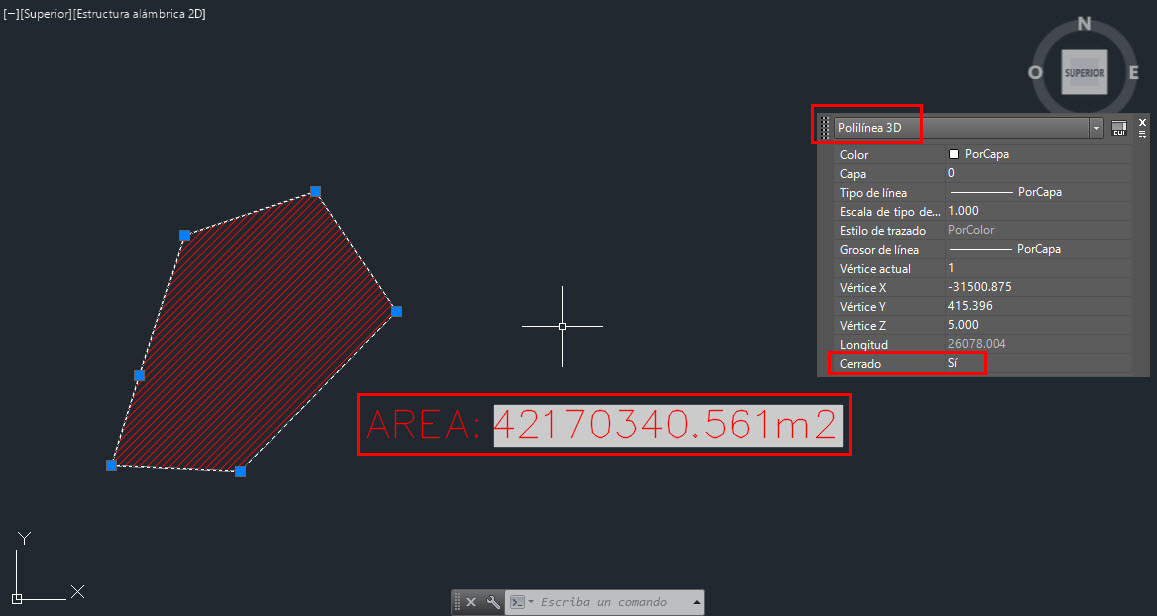
Task: Expand recent commands with the command line chevron
Action: click(x=695, y=601)
